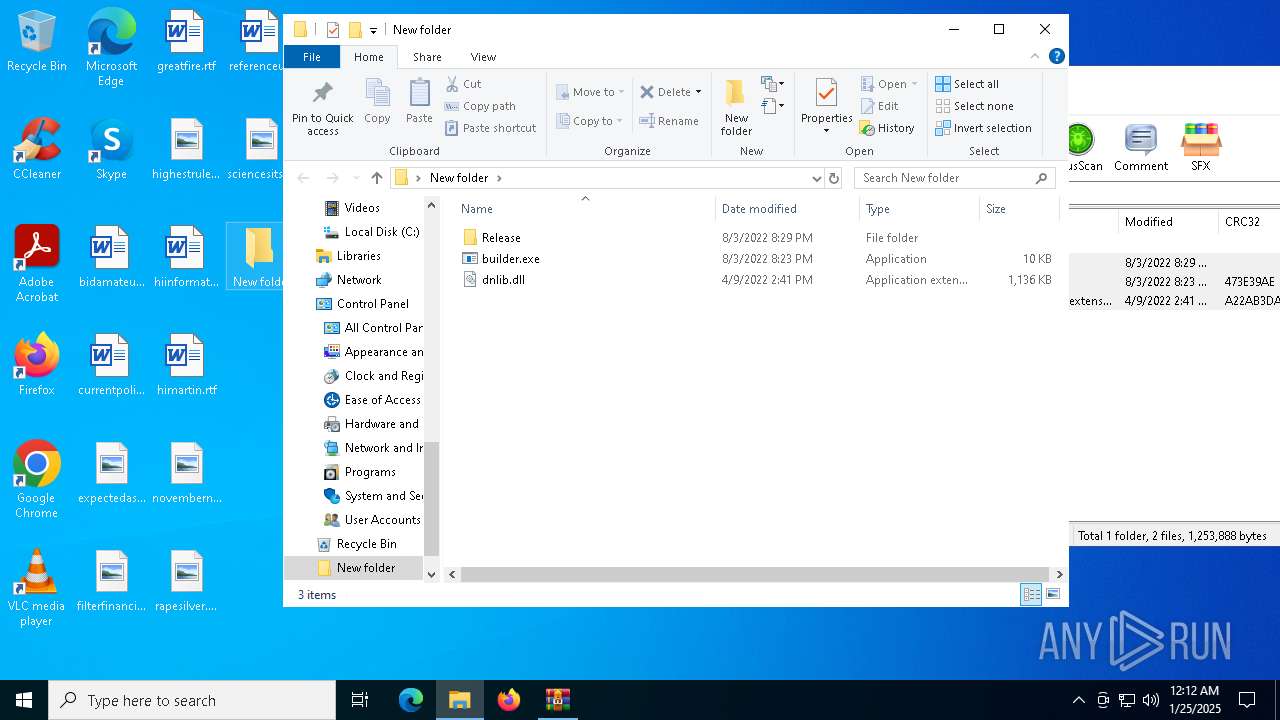This screenshot has width=1280, height=720.
Task: Sort files by Date modified column
Action: pos(787,208)
